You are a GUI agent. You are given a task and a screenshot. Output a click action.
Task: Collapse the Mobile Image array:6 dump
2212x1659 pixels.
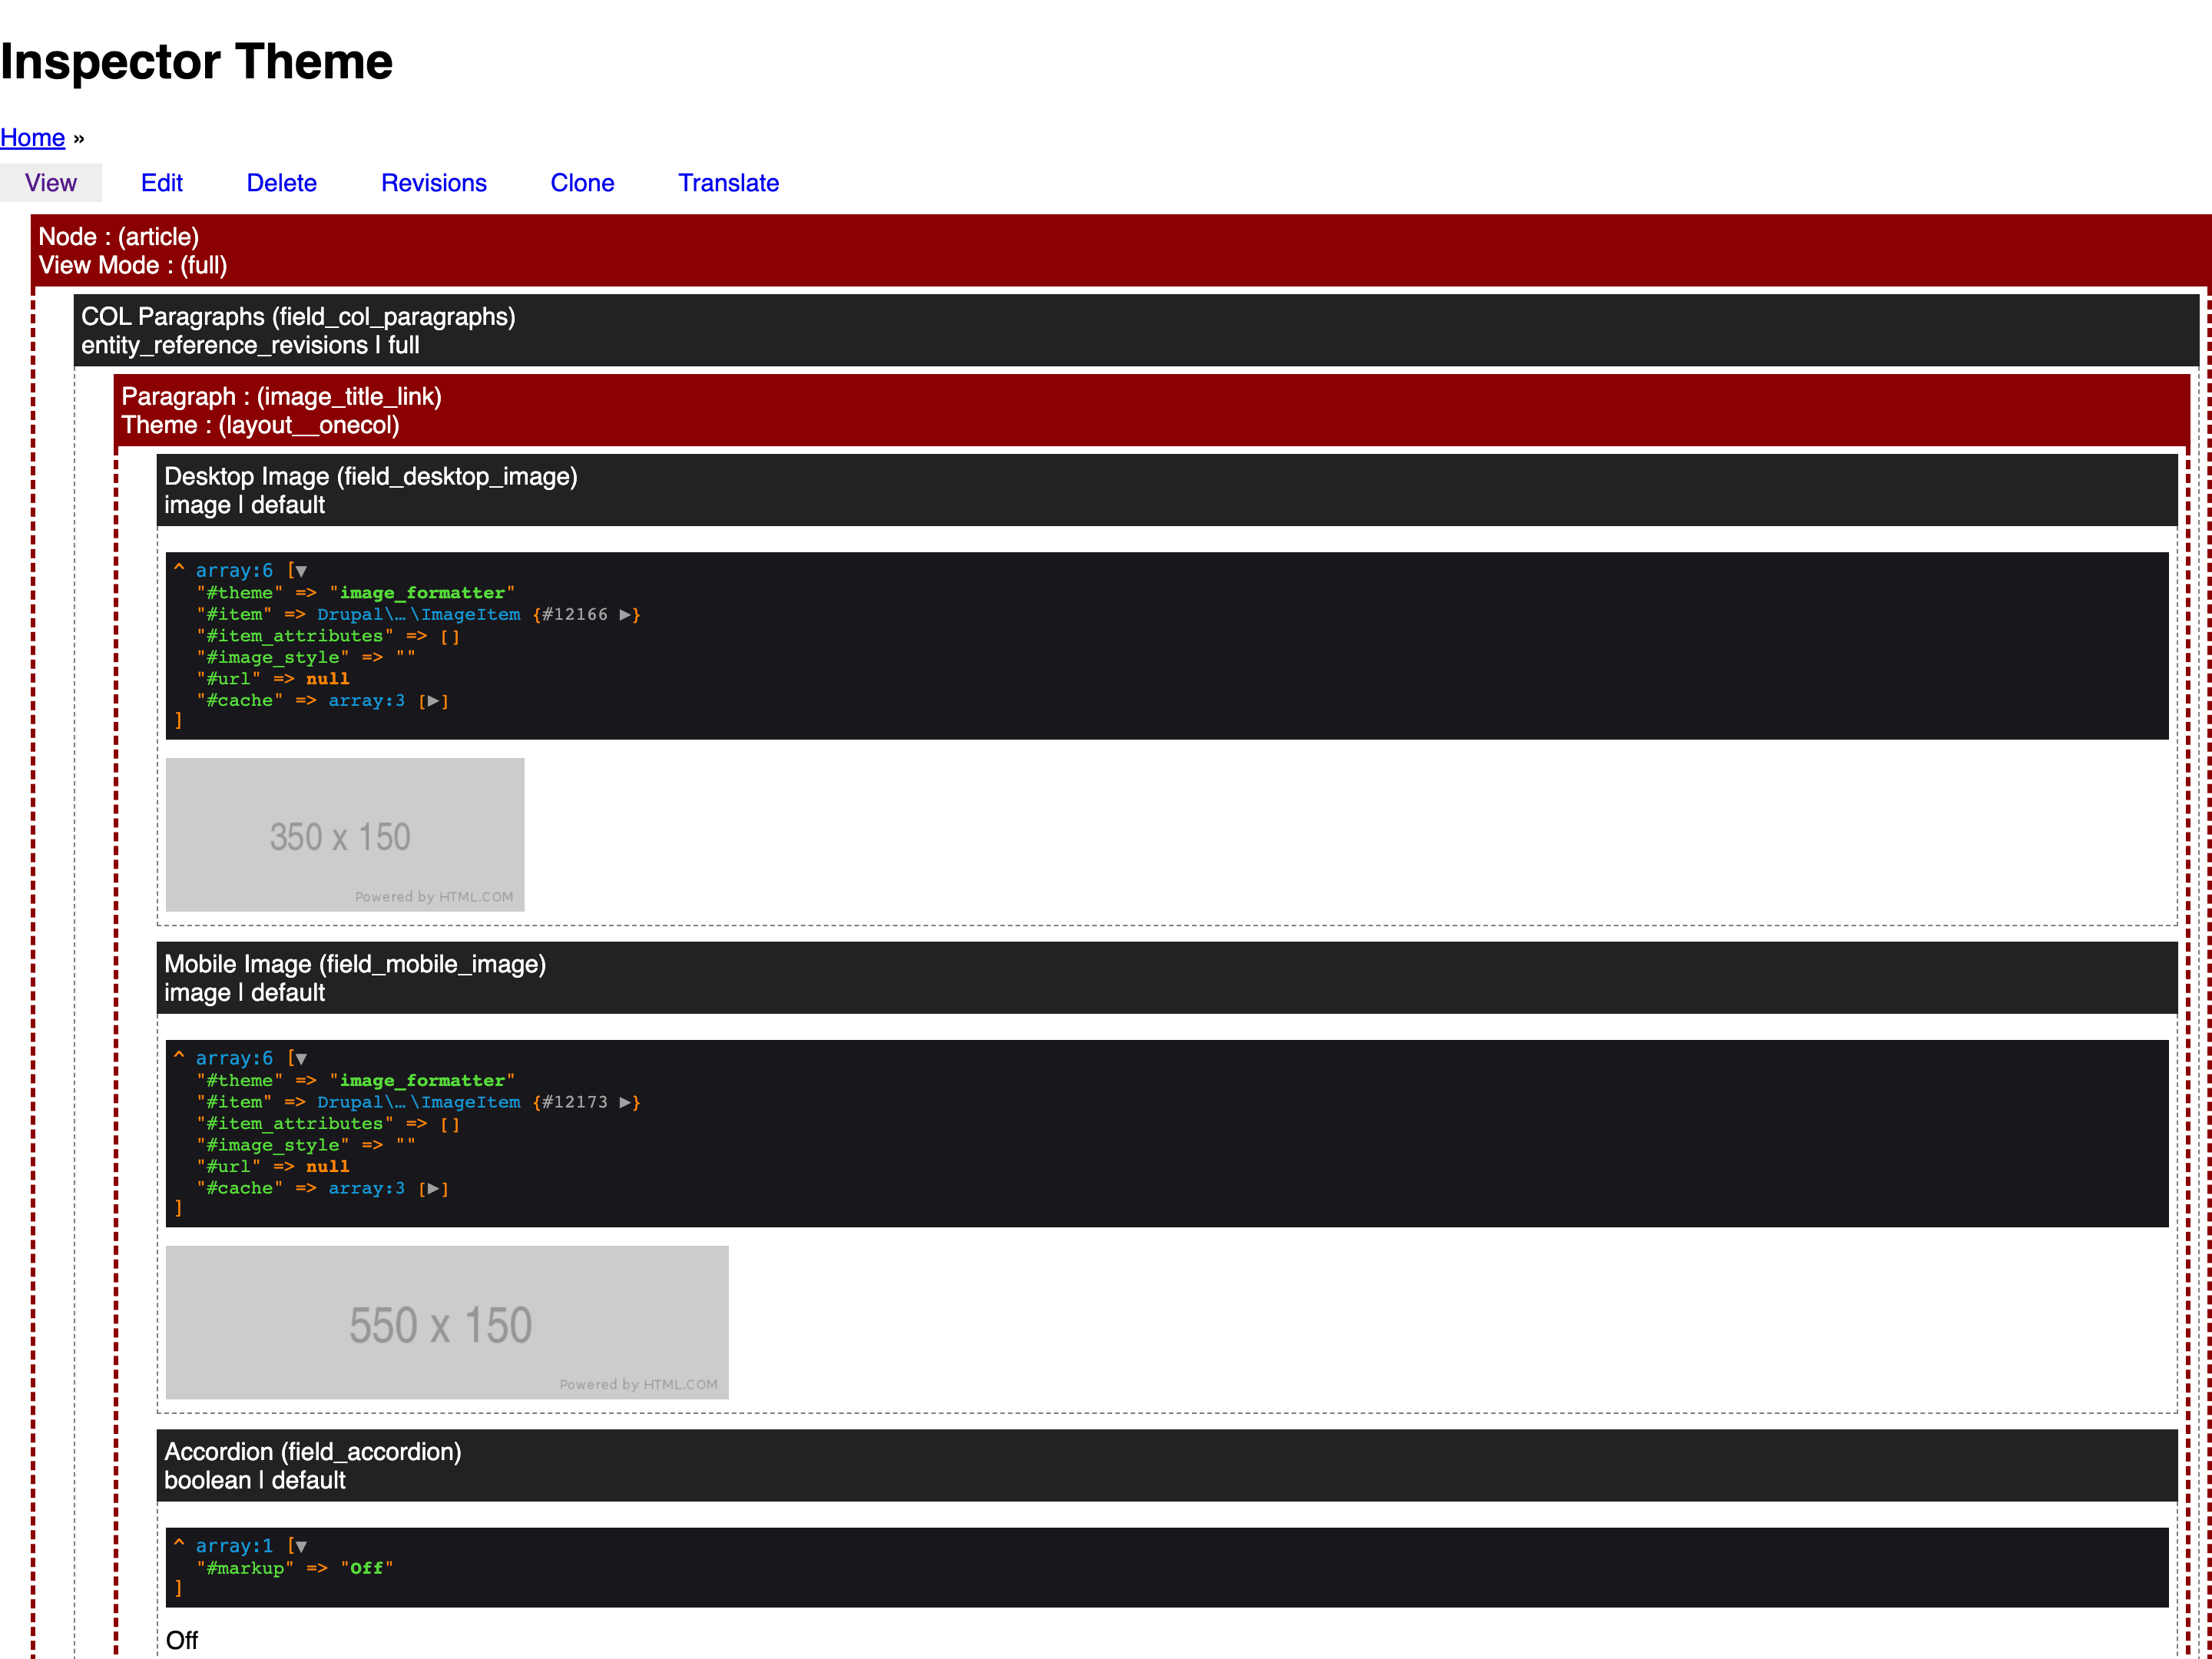[x=300, y=1059]
